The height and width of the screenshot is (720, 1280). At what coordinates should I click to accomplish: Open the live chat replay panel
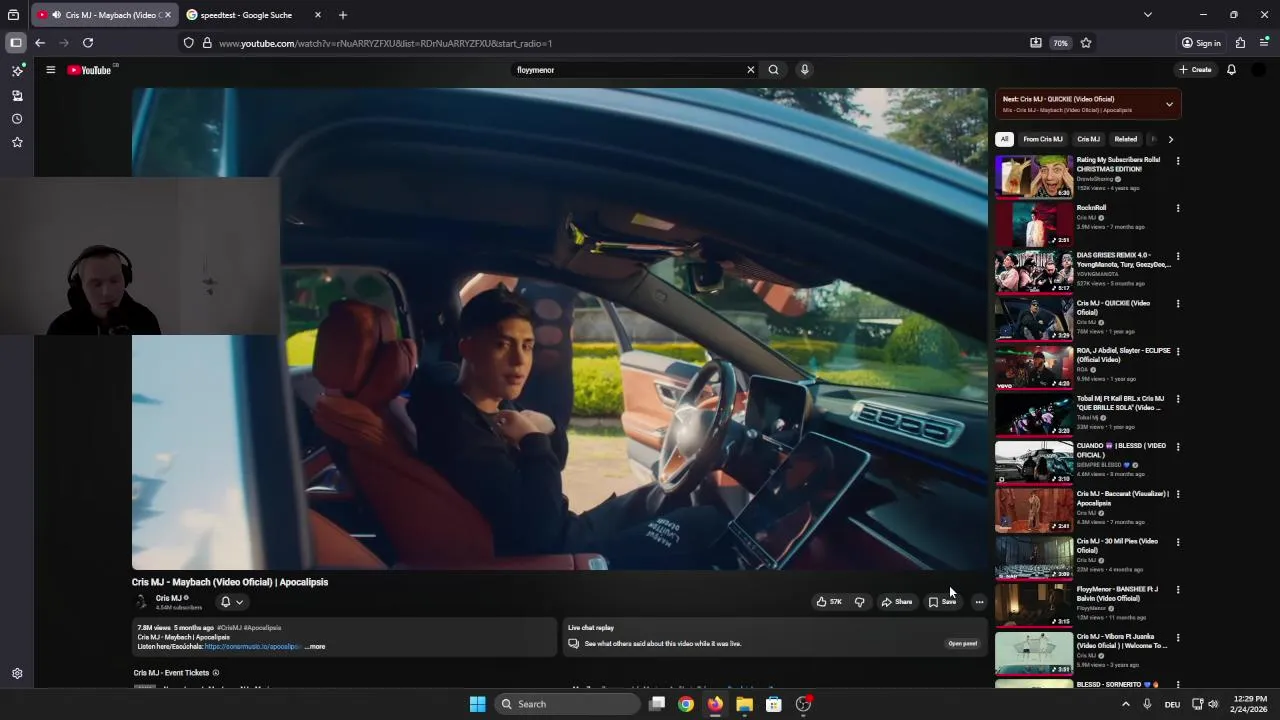tap(962, 644)
